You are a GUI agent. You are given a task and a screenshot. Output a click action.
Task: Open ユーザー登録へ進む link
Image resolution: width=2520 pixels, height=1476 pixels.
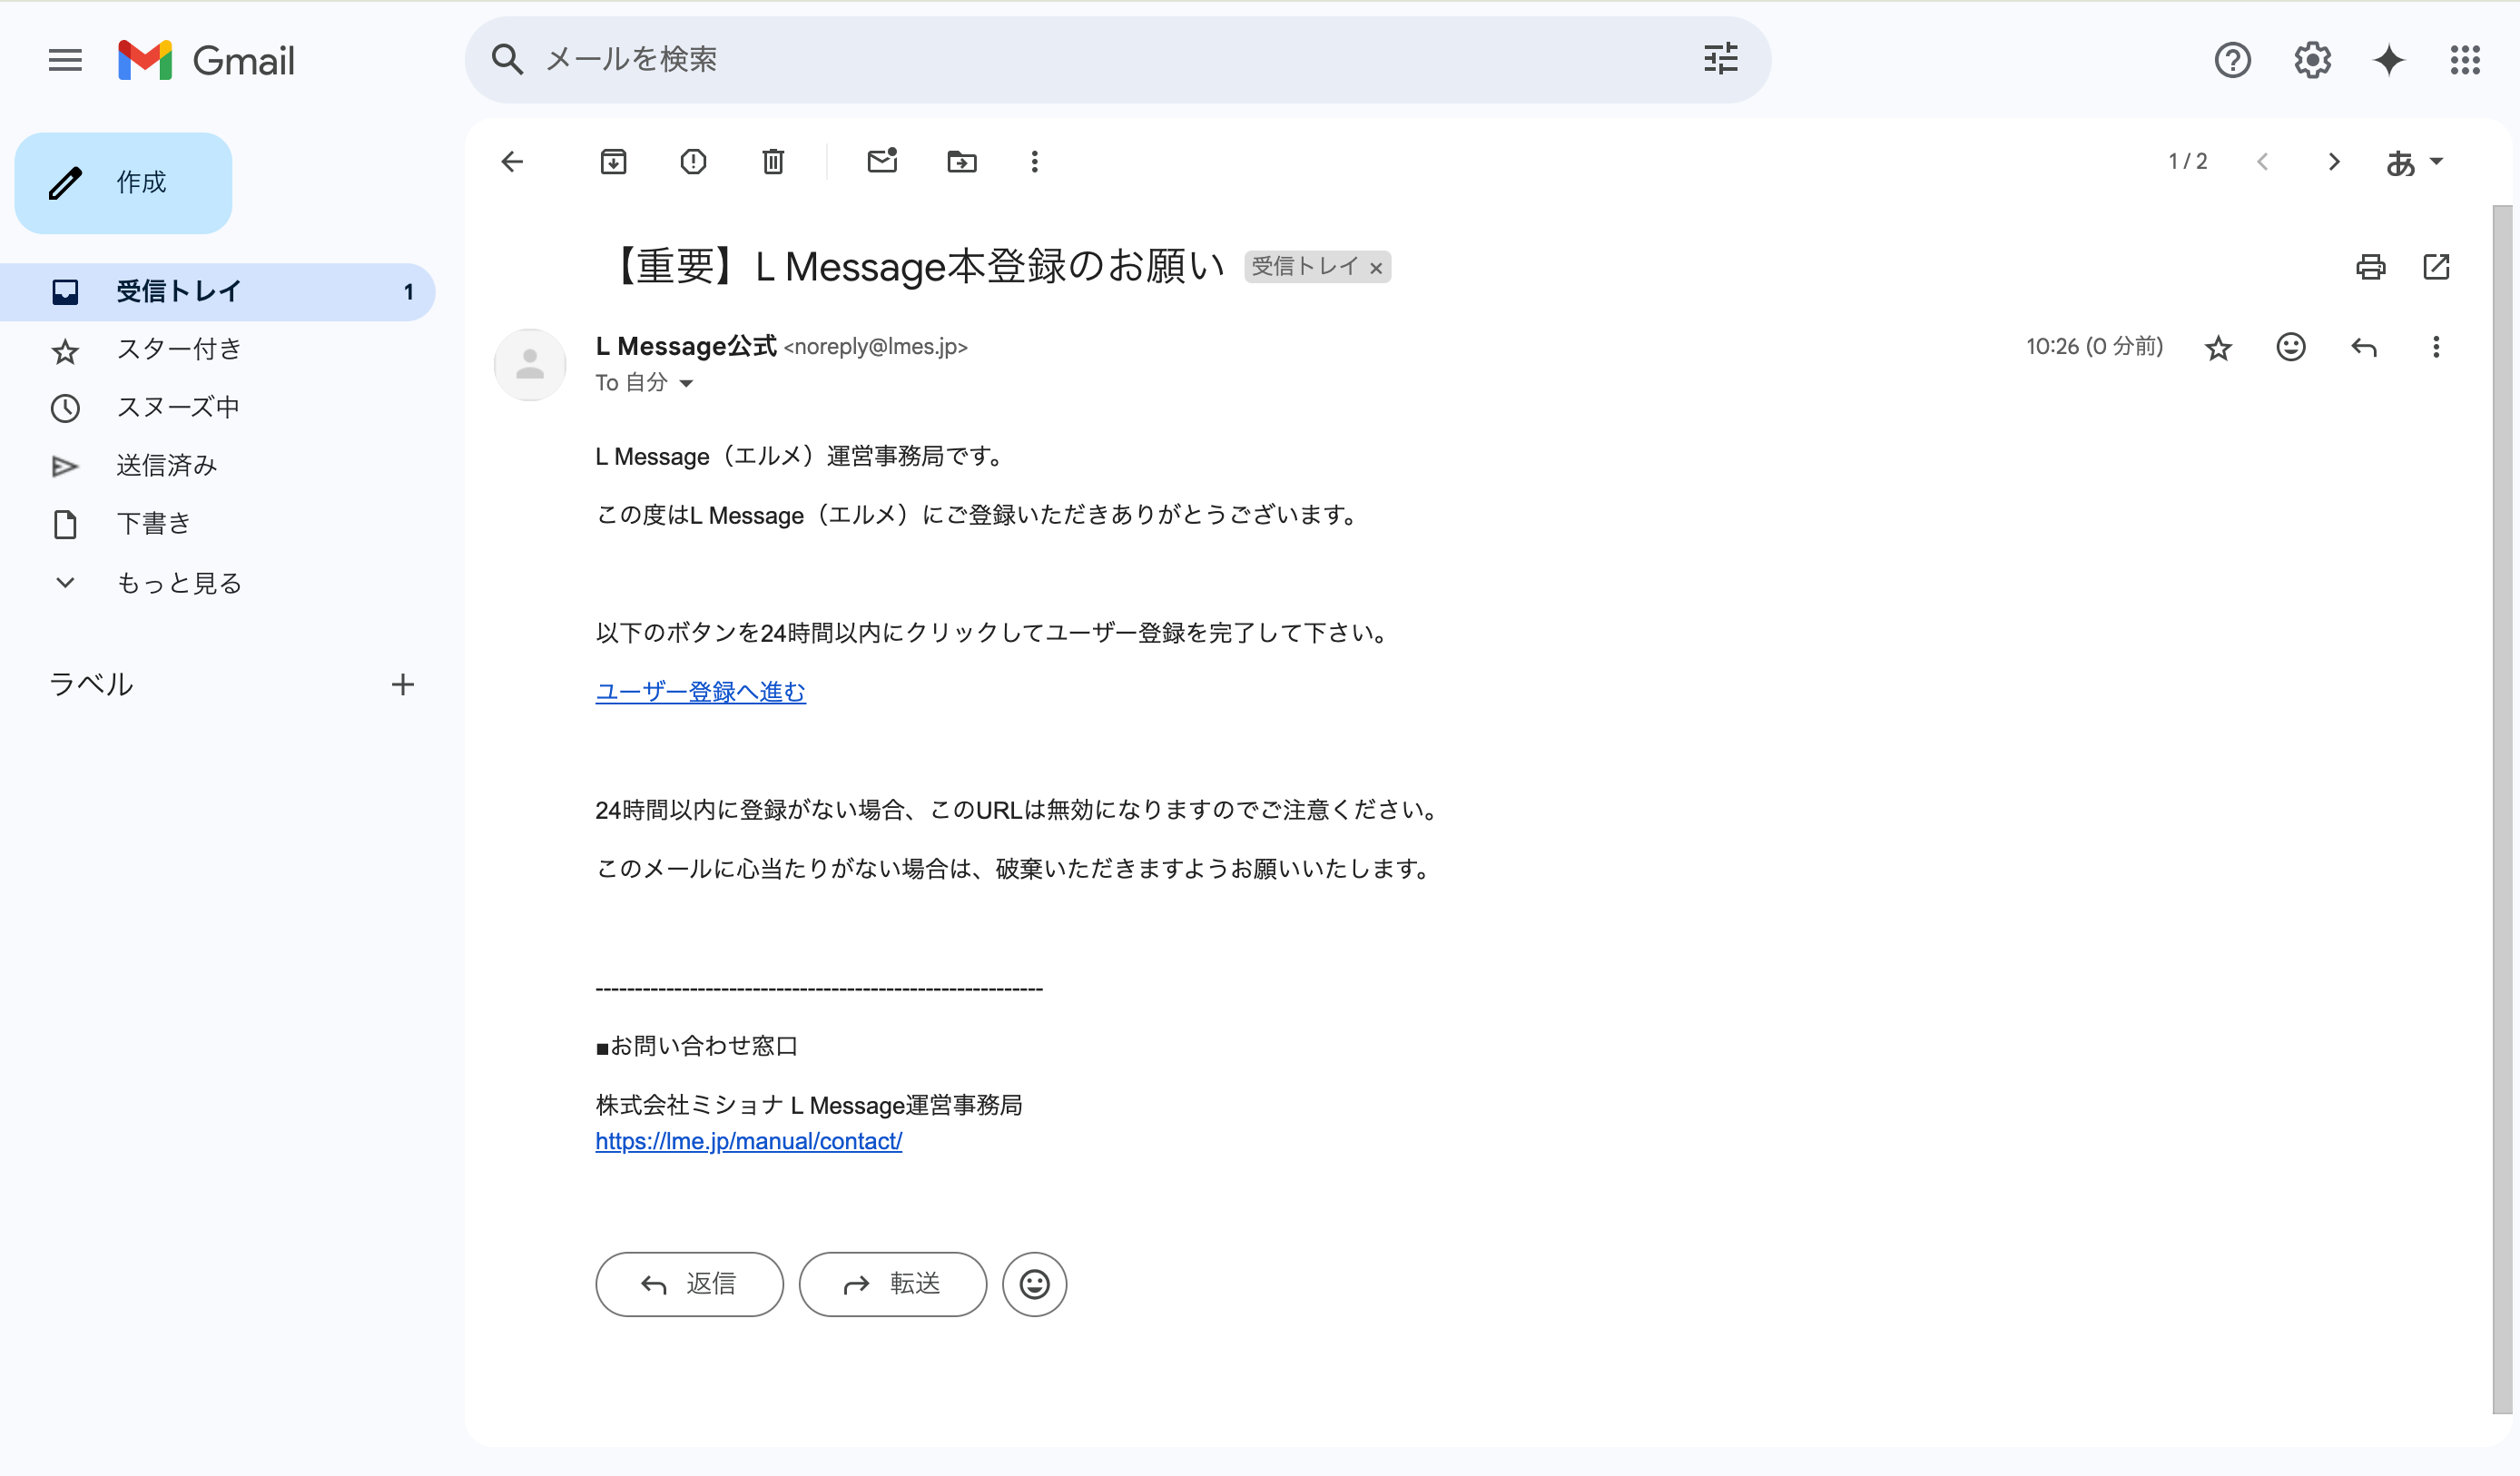tap(700, 692)
